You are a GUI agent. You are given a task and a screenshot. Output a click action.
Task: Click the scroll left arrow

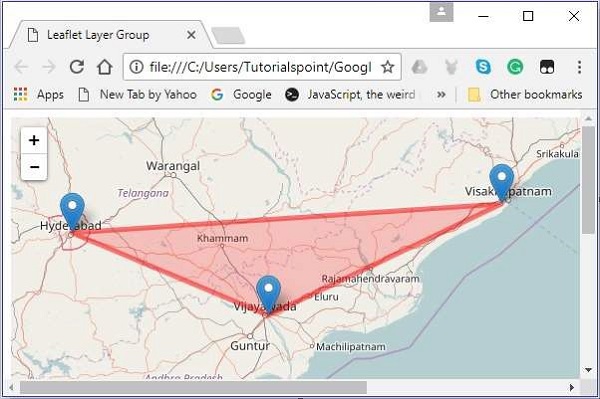(x=11, y=388)
